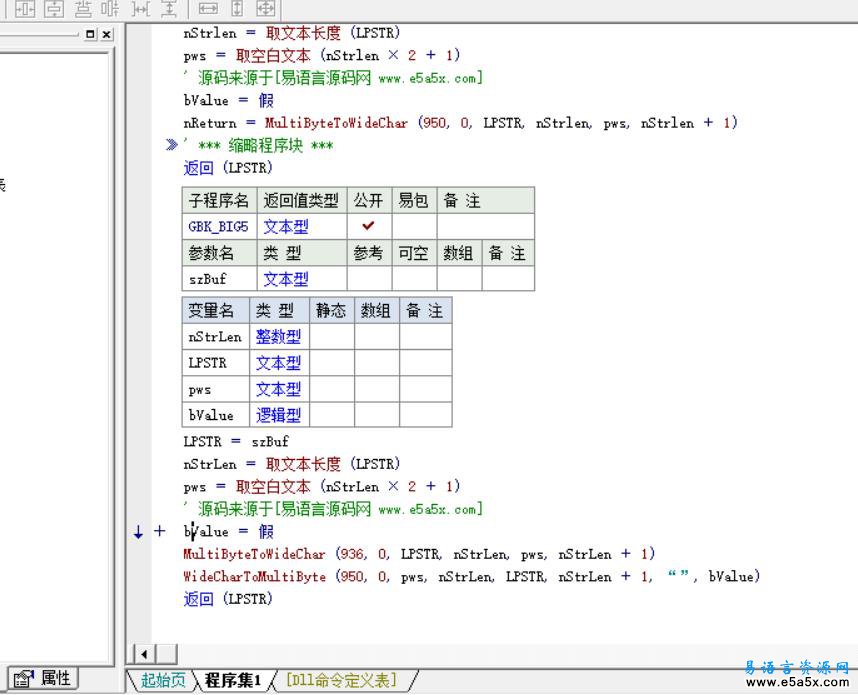The height and width of the screenshot is (695, 858).
Task: Click 数组 cell for nStrLen variable
Action: [x=376, y=336]
